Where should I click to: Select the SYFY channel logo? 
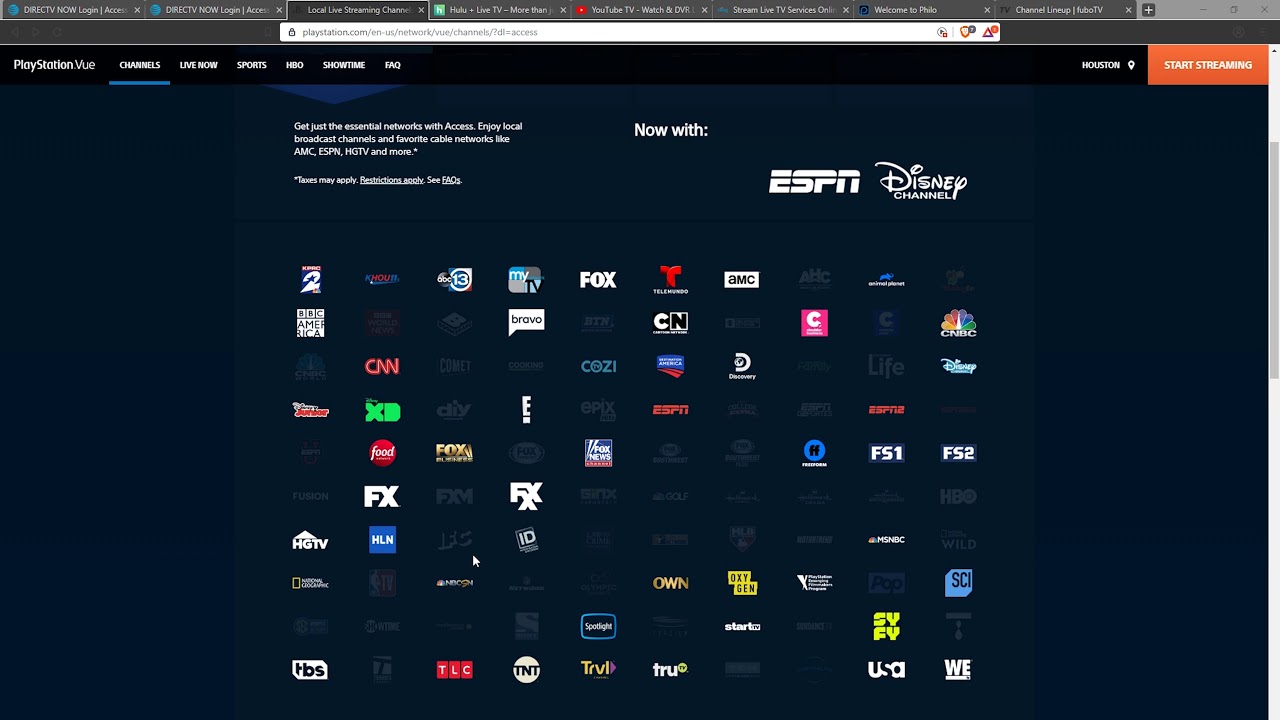click(886, 626)
